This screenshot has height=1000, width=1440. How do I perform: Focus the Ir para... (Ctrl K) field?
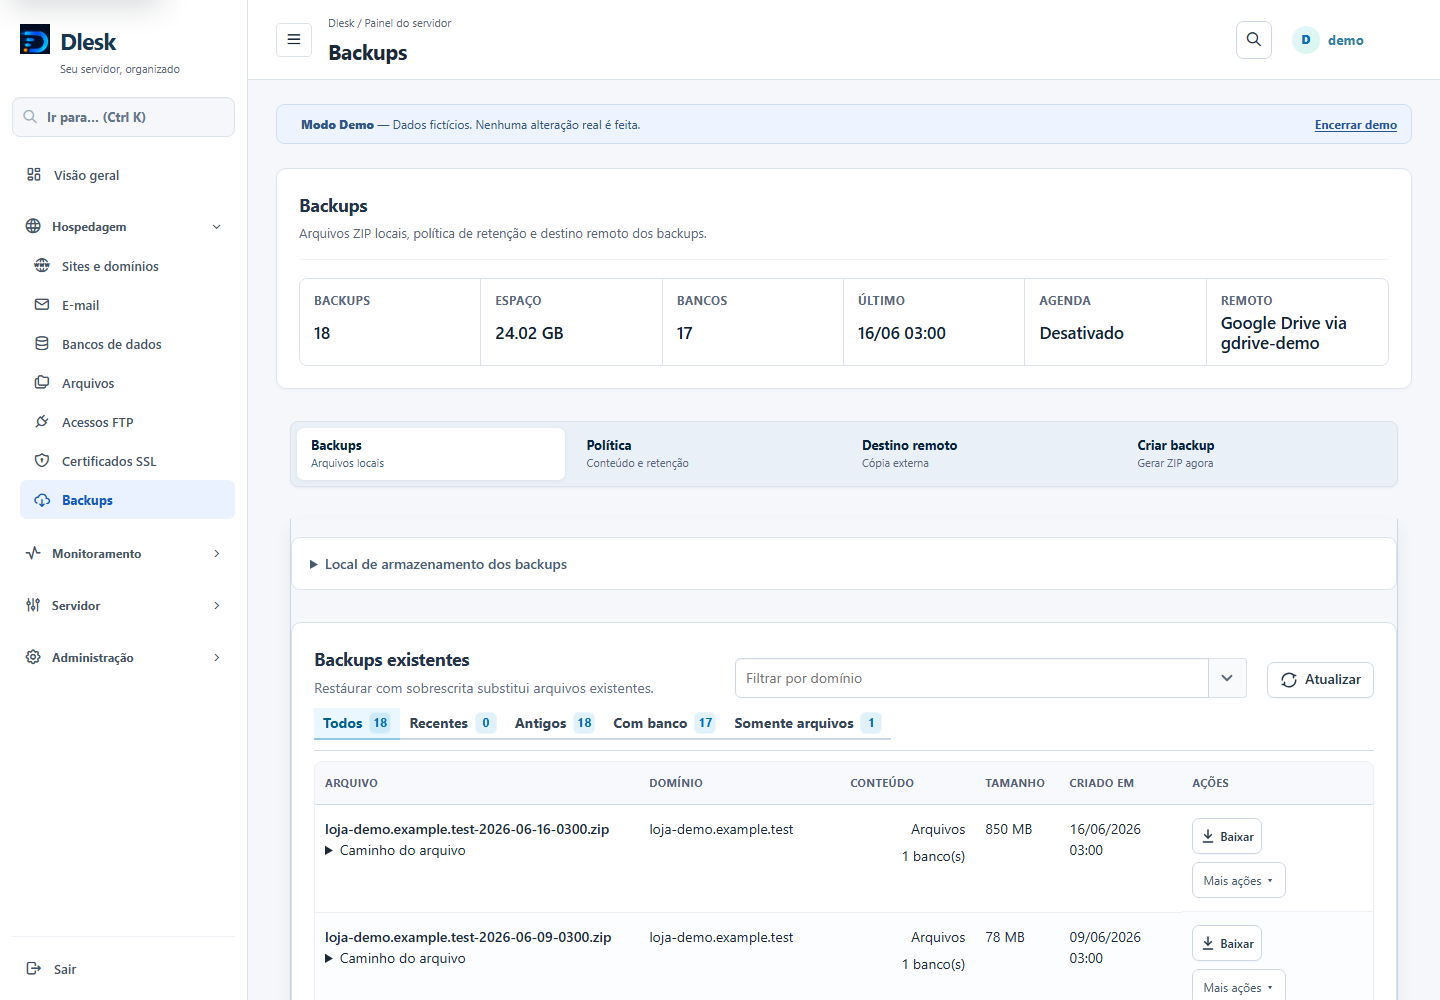click(123, 117)
